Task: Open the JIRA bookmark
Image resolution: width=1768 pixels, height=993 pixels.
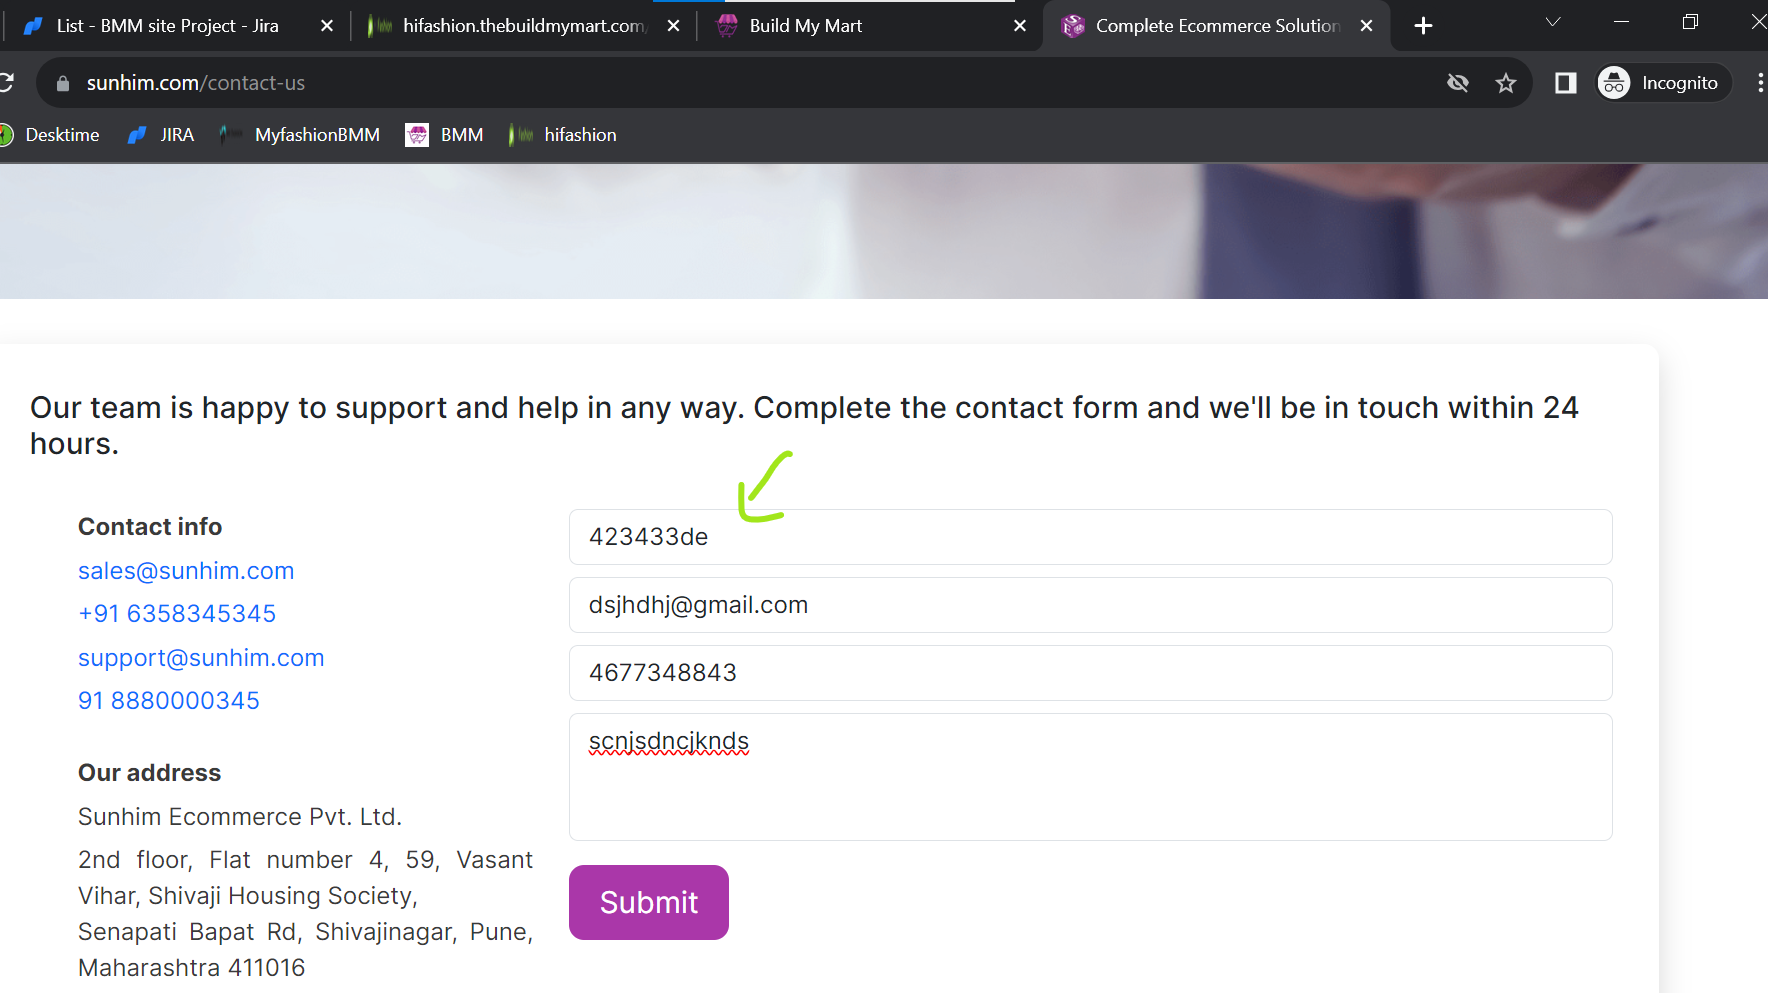Action: [161, 135]
